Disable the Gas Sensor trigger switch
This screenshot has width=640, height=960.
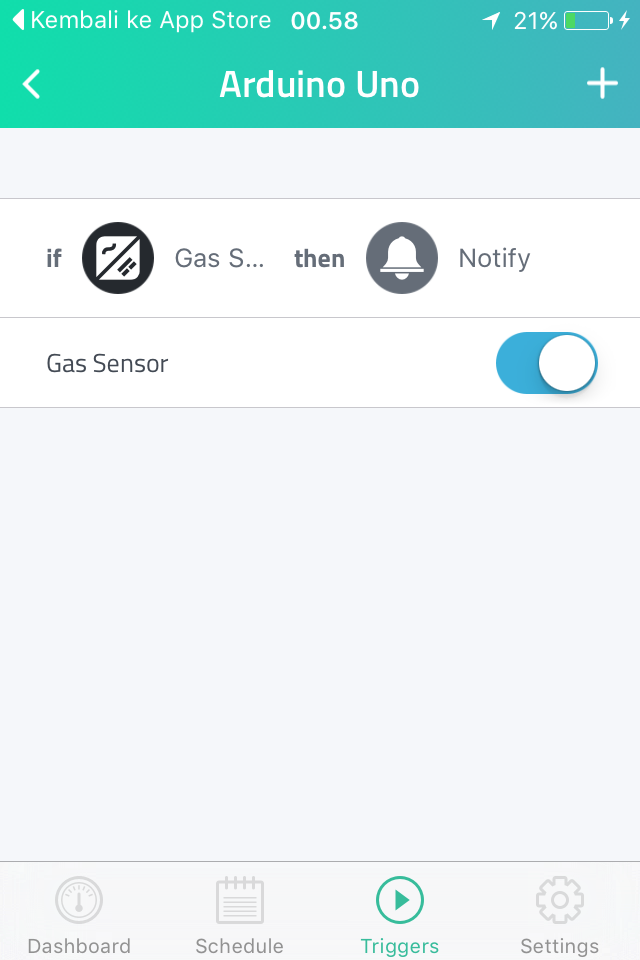pyautogui.click(x=546, y=363)
